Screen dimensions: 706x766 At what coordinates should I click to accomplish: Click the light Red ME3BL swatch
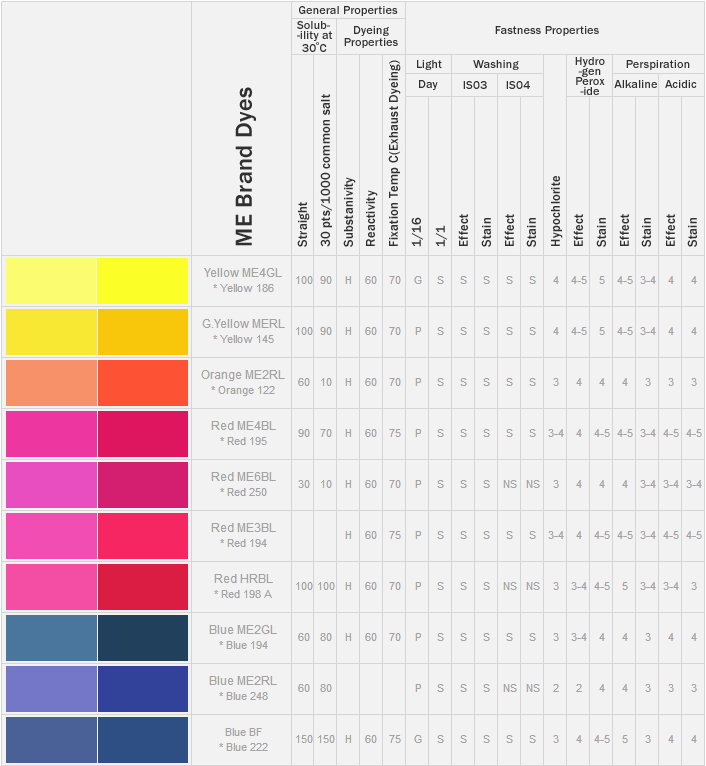(x=51, y=536)
